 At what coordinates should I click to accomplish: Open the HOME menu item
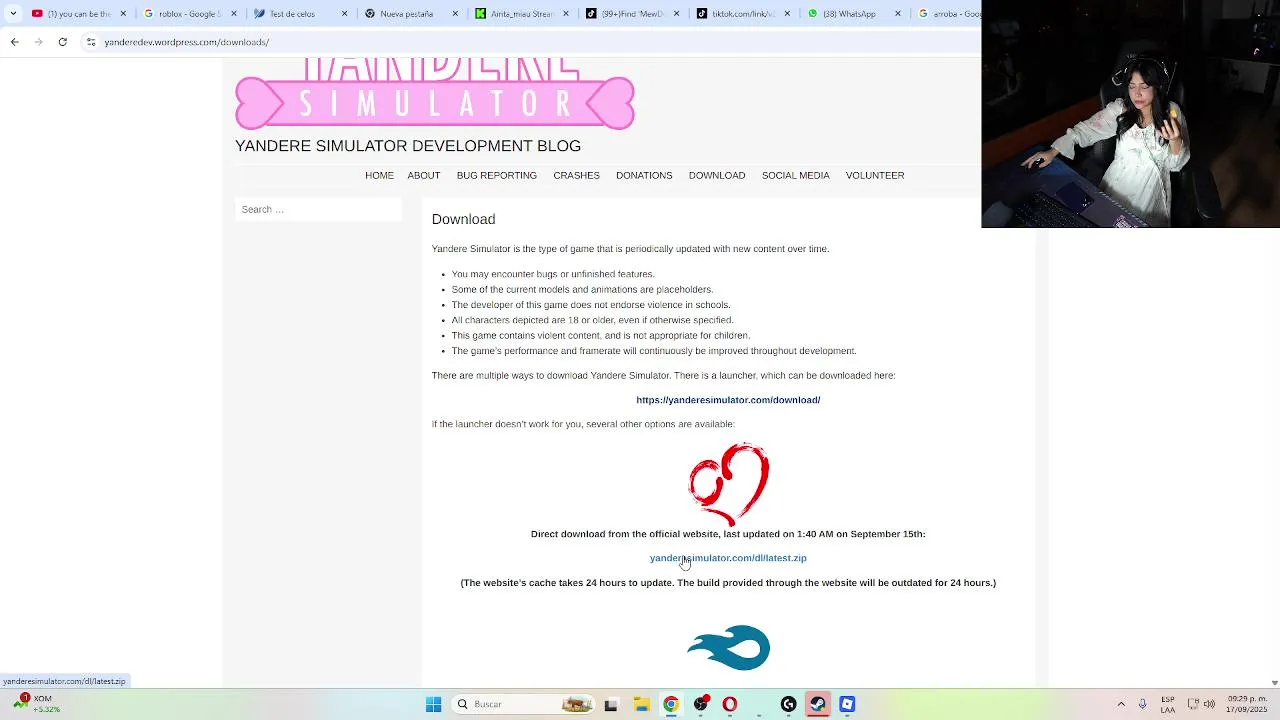(x=379, y=175)
